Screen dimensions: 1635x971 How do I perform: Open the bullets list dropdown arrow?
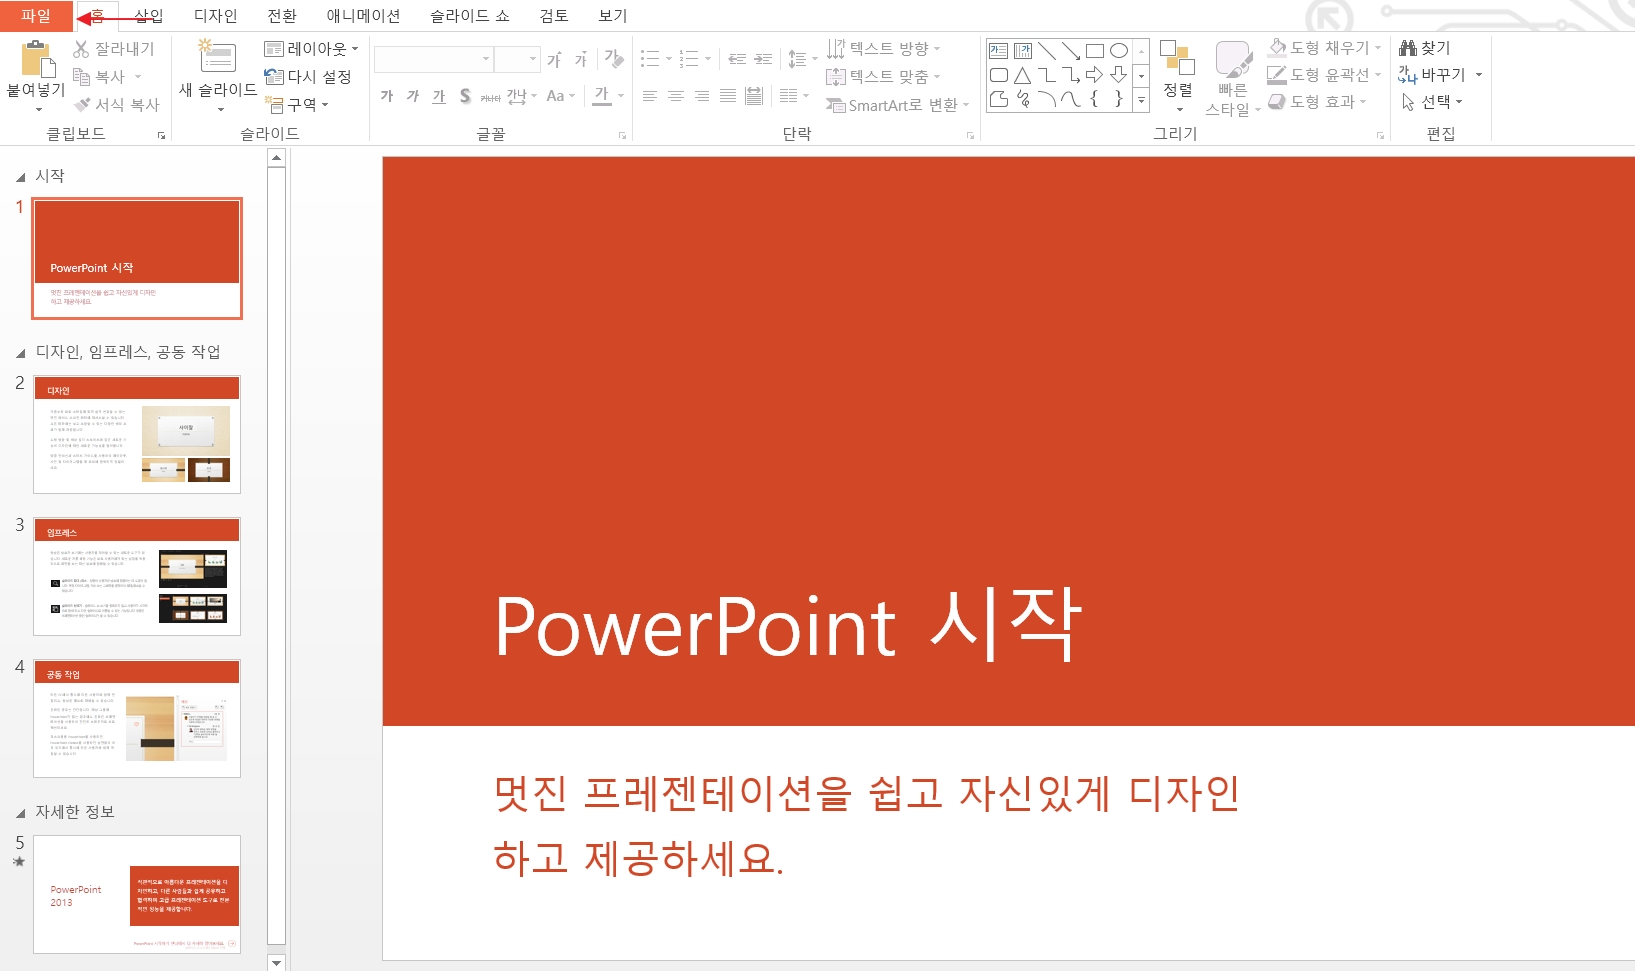coord(669,59)
